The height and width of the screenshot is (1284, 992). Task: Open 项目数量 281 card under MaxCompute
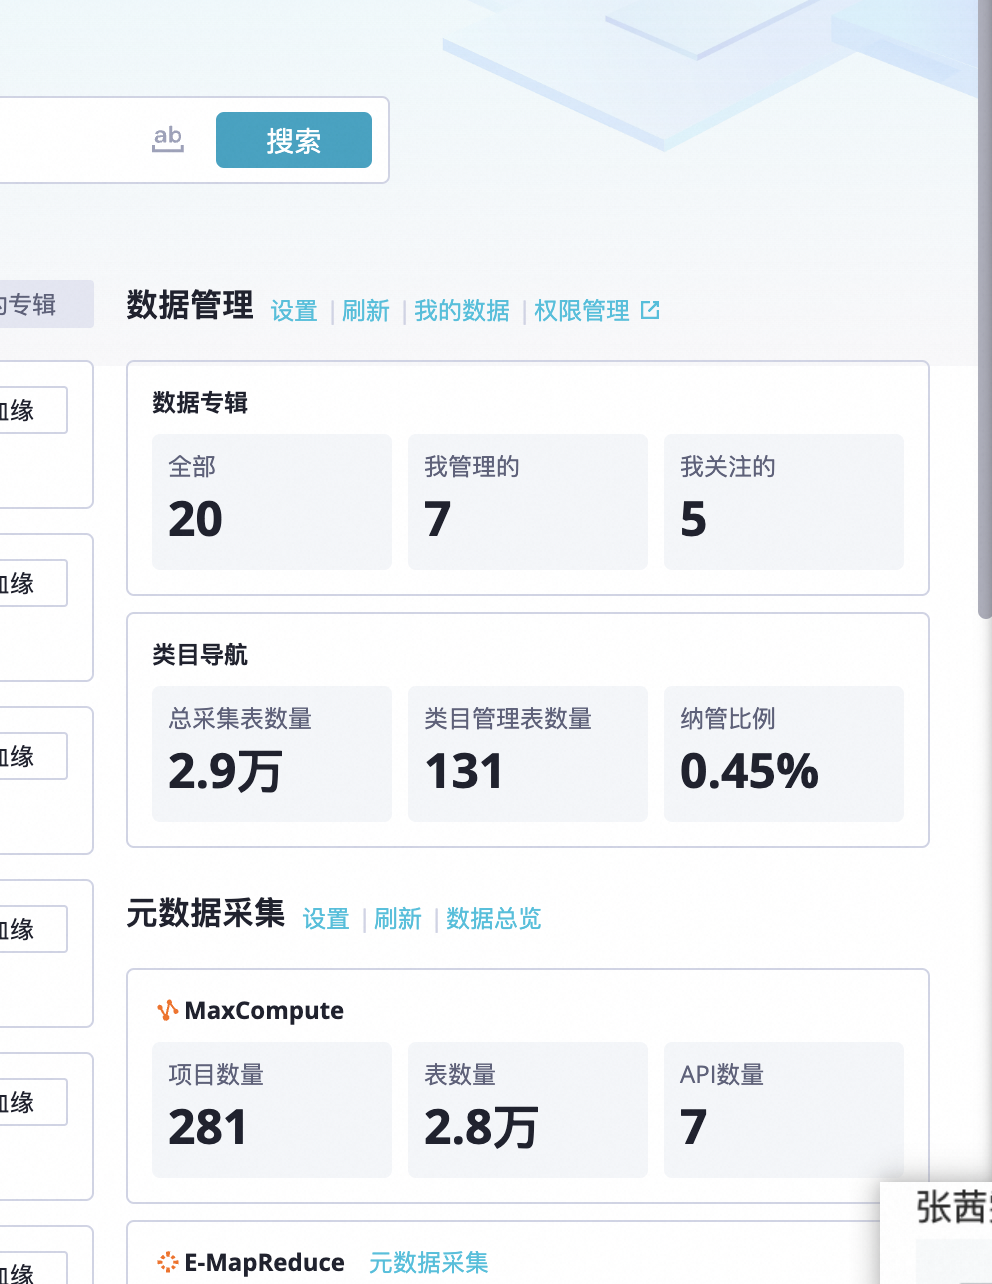tap(272, 1110)
